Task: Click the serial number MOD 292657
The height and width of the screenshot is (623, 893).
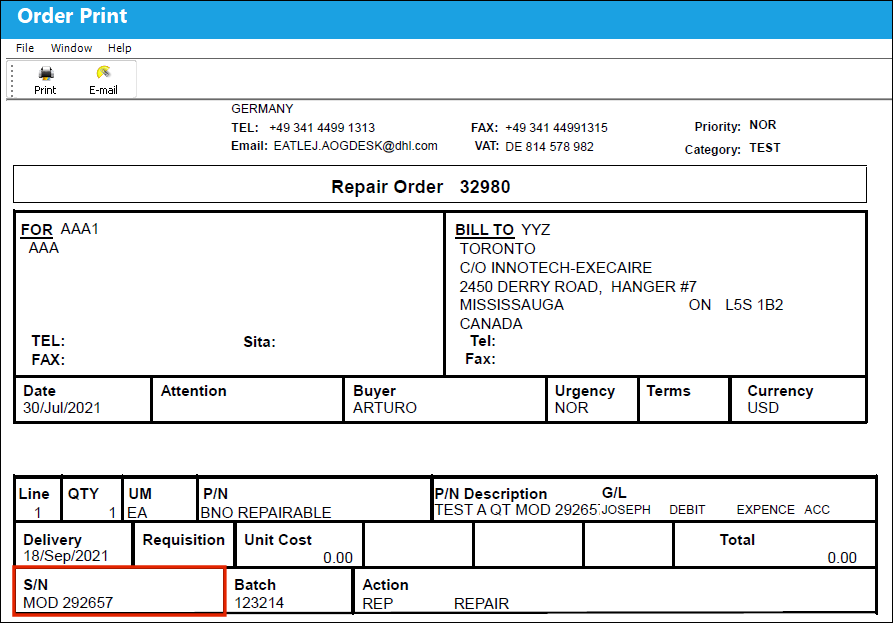Action: (68, 602)
